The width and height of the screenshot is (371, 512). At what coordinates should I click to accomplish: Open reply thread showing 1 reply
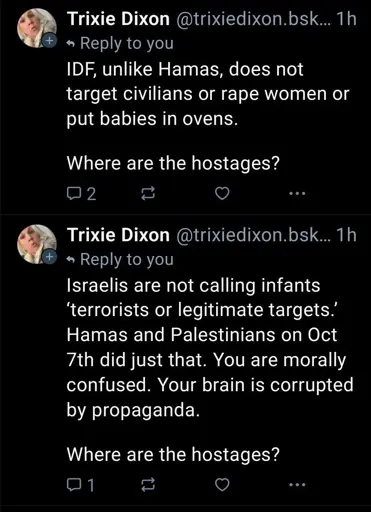click(x=80, y=485)
